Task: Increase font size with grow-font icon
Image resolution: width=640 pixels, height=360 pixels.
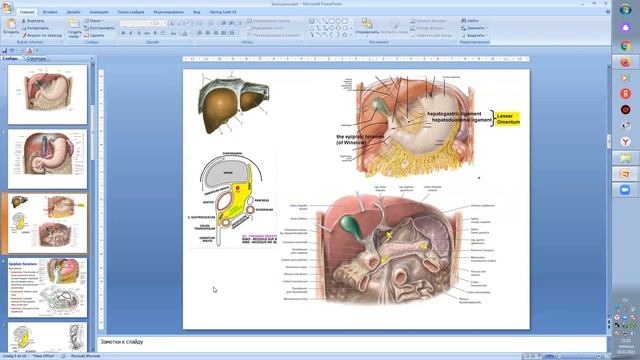Action: pyautogui.click(x=171, y=24)
